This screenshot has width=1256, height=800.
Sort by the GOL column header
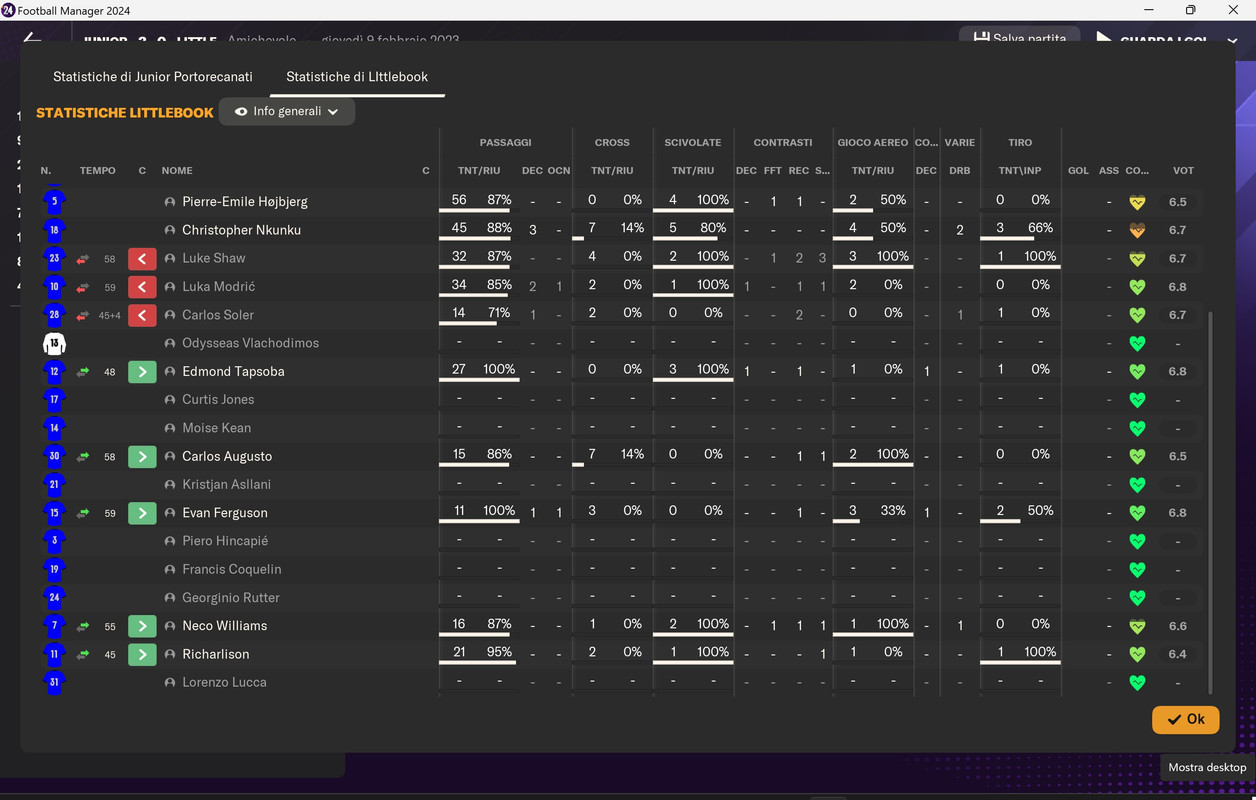tap(1078, 171)
